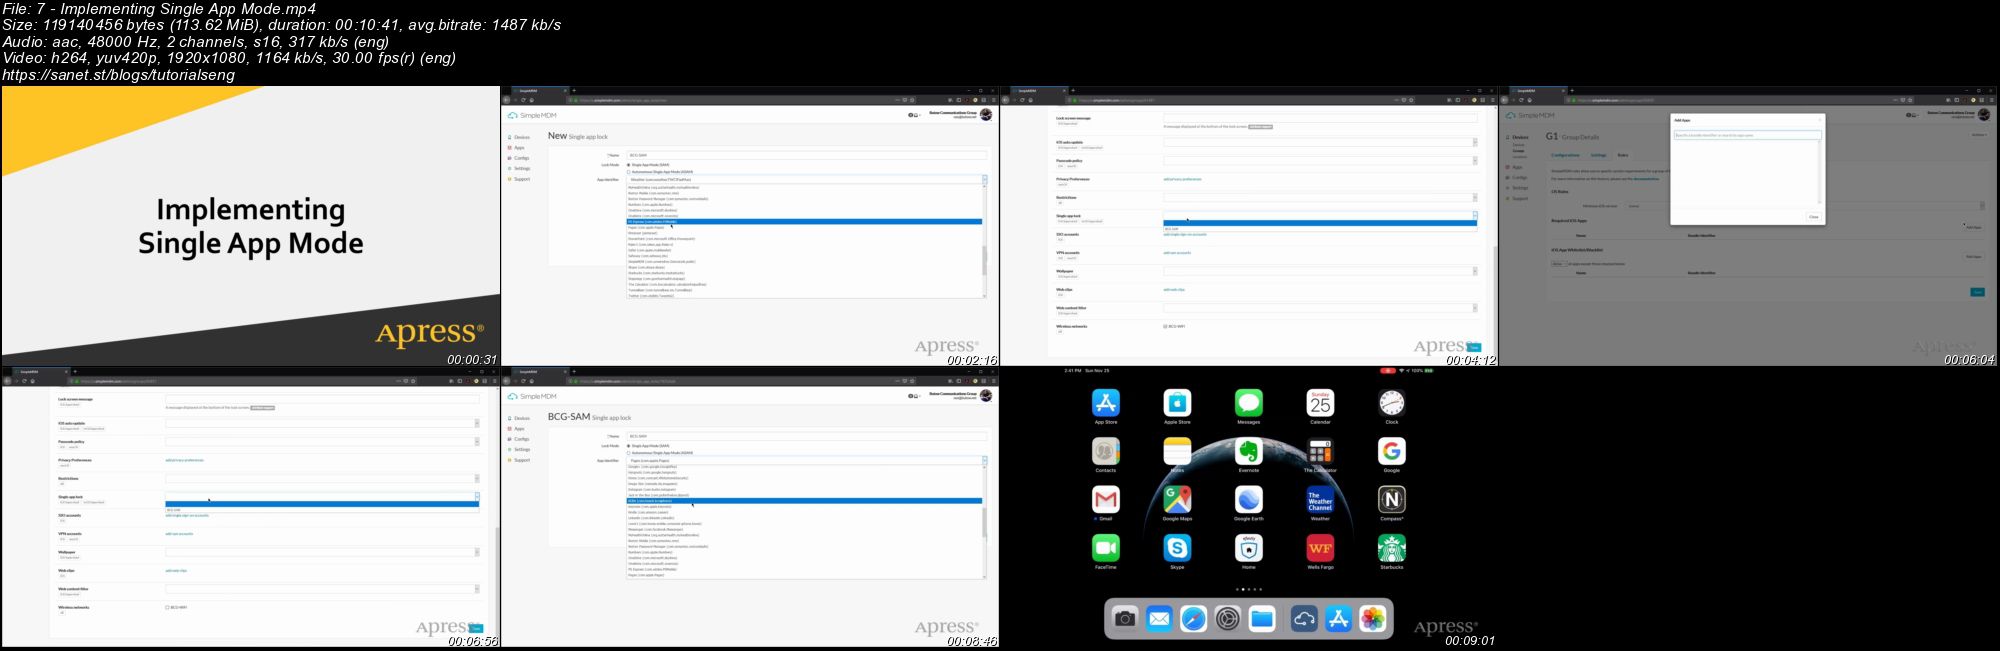Screen dimensions: 2000x651
Task: Open the Compass app icon
Action: point(1392,499)
